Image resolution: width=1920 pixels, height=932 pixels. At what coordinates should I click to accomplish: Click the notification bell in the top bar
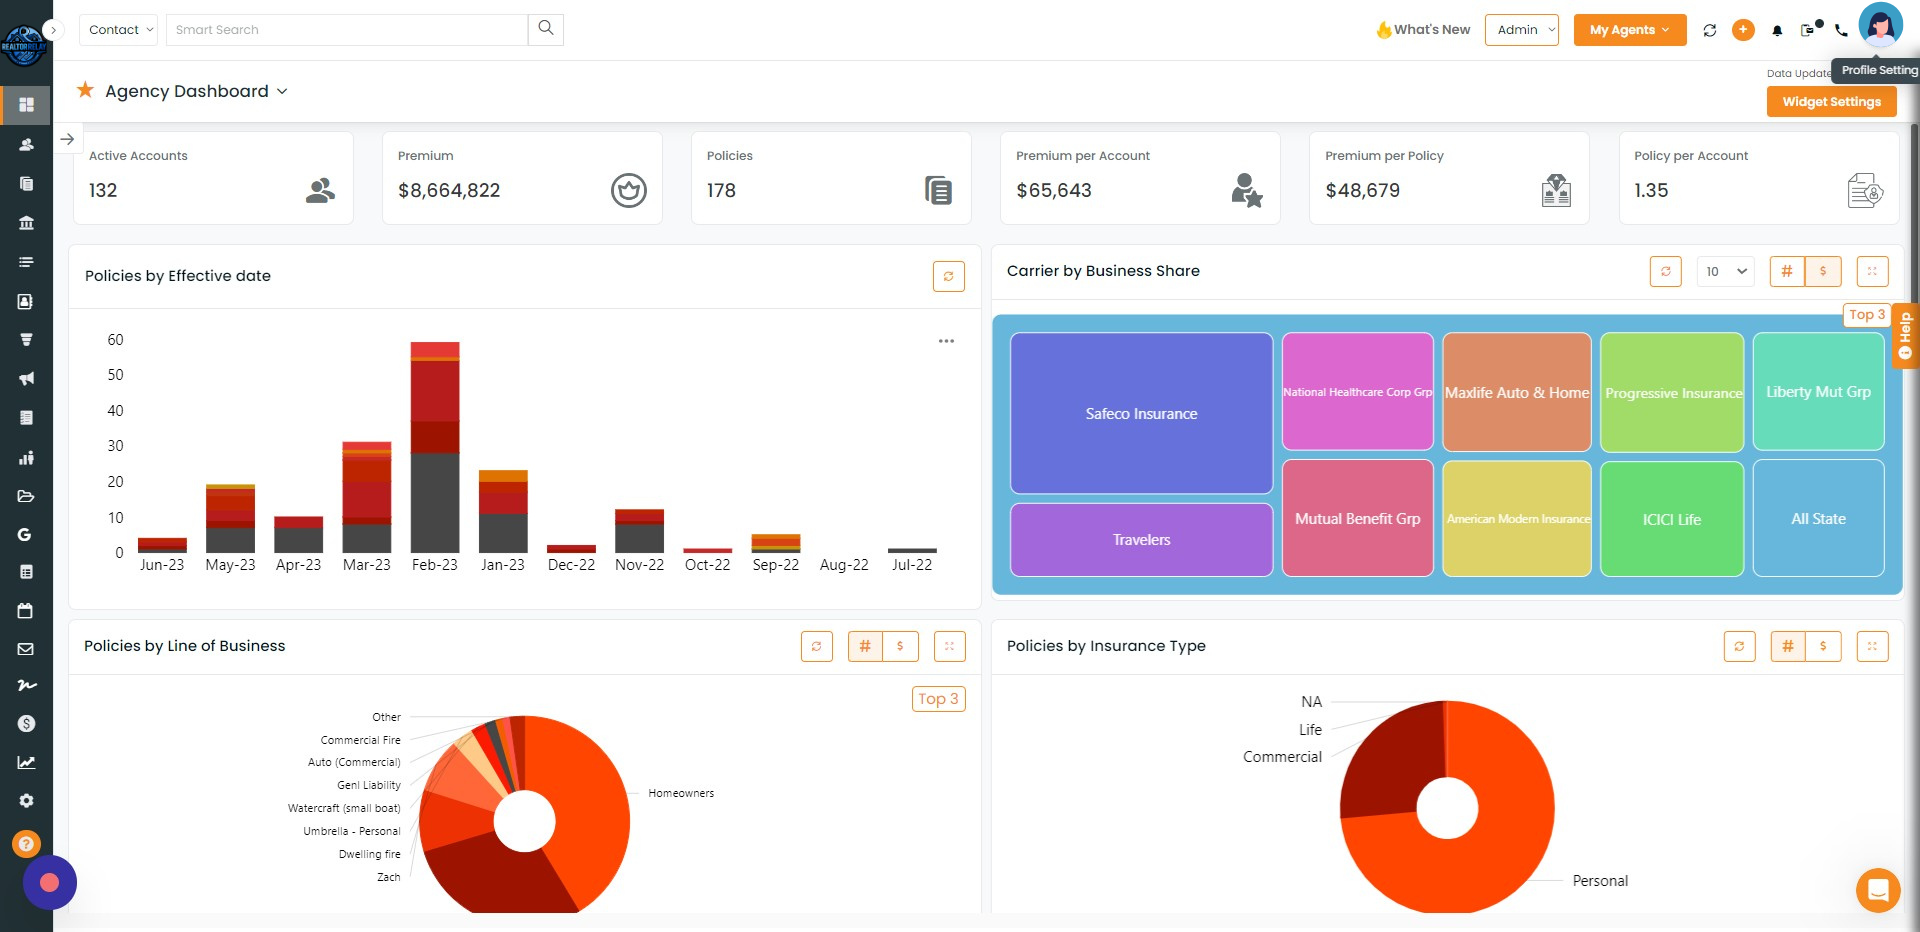pyautogui.click(x=1777, y=31)
